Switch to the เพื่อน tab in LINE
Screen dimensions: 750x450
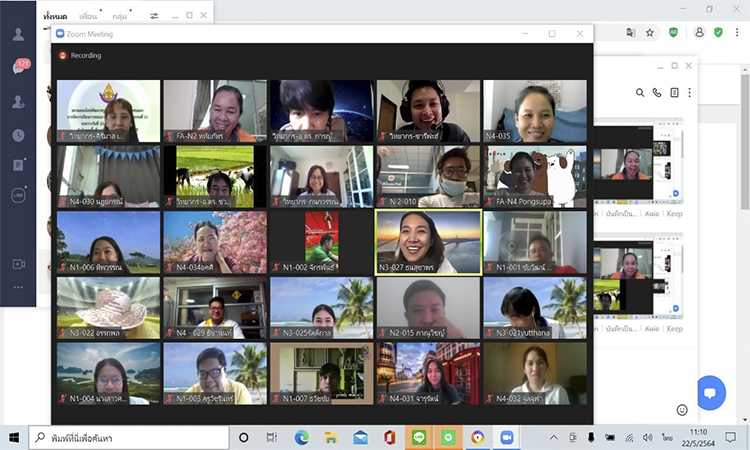(88, 16)
